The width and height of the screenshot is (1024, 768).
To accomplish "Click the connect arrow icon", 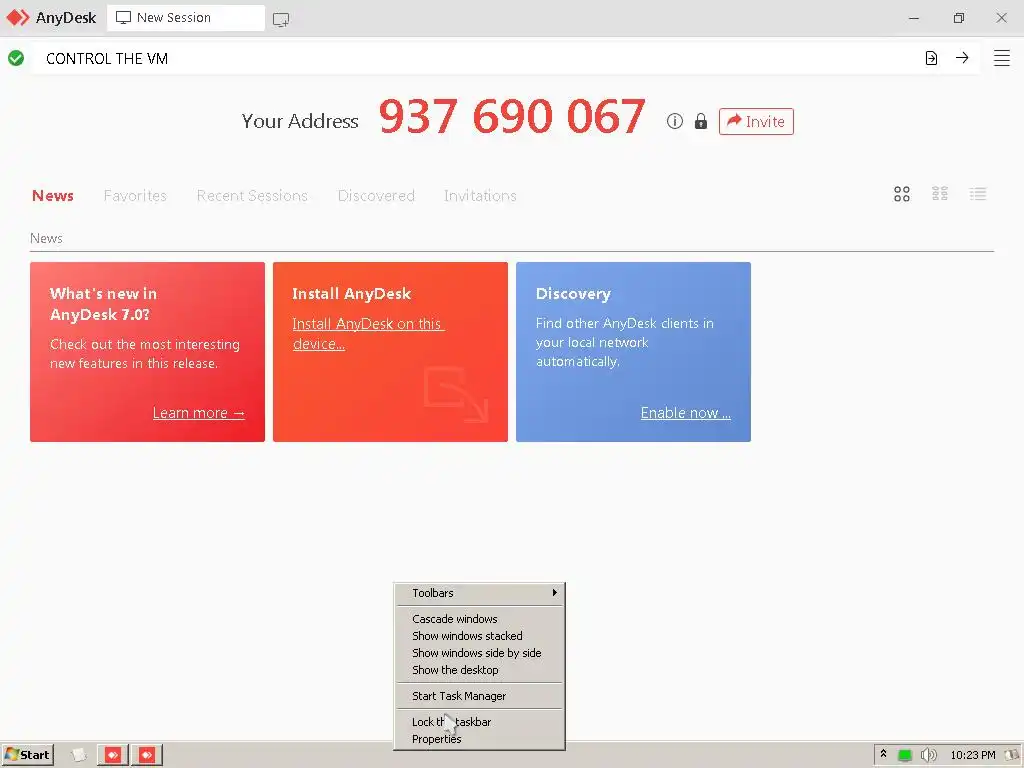I will coord(962,58).
